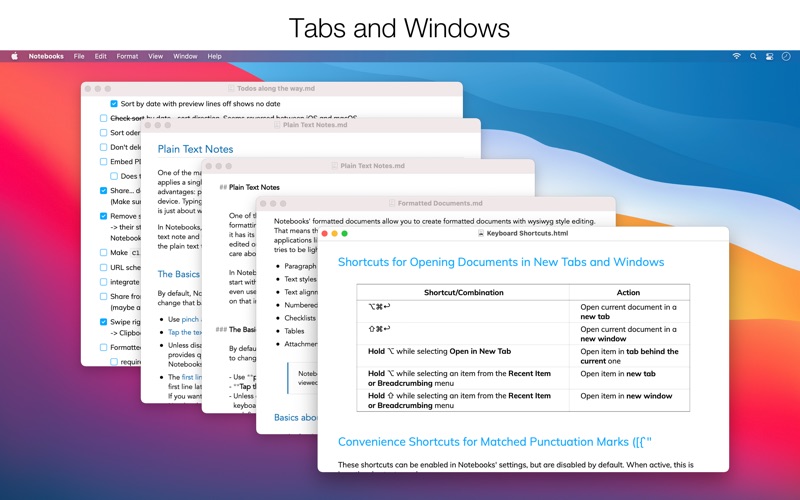Uncheck the 'Share...' todo checkbox
Viewport: 800px width, 500px height.
click(104, 190)
